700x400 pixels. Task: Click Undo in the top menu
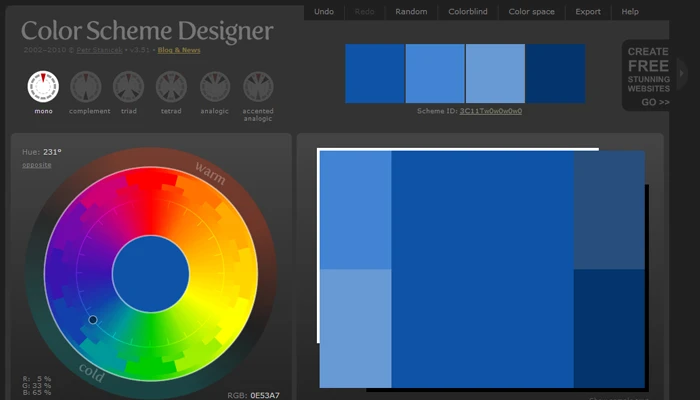(324, 12)
